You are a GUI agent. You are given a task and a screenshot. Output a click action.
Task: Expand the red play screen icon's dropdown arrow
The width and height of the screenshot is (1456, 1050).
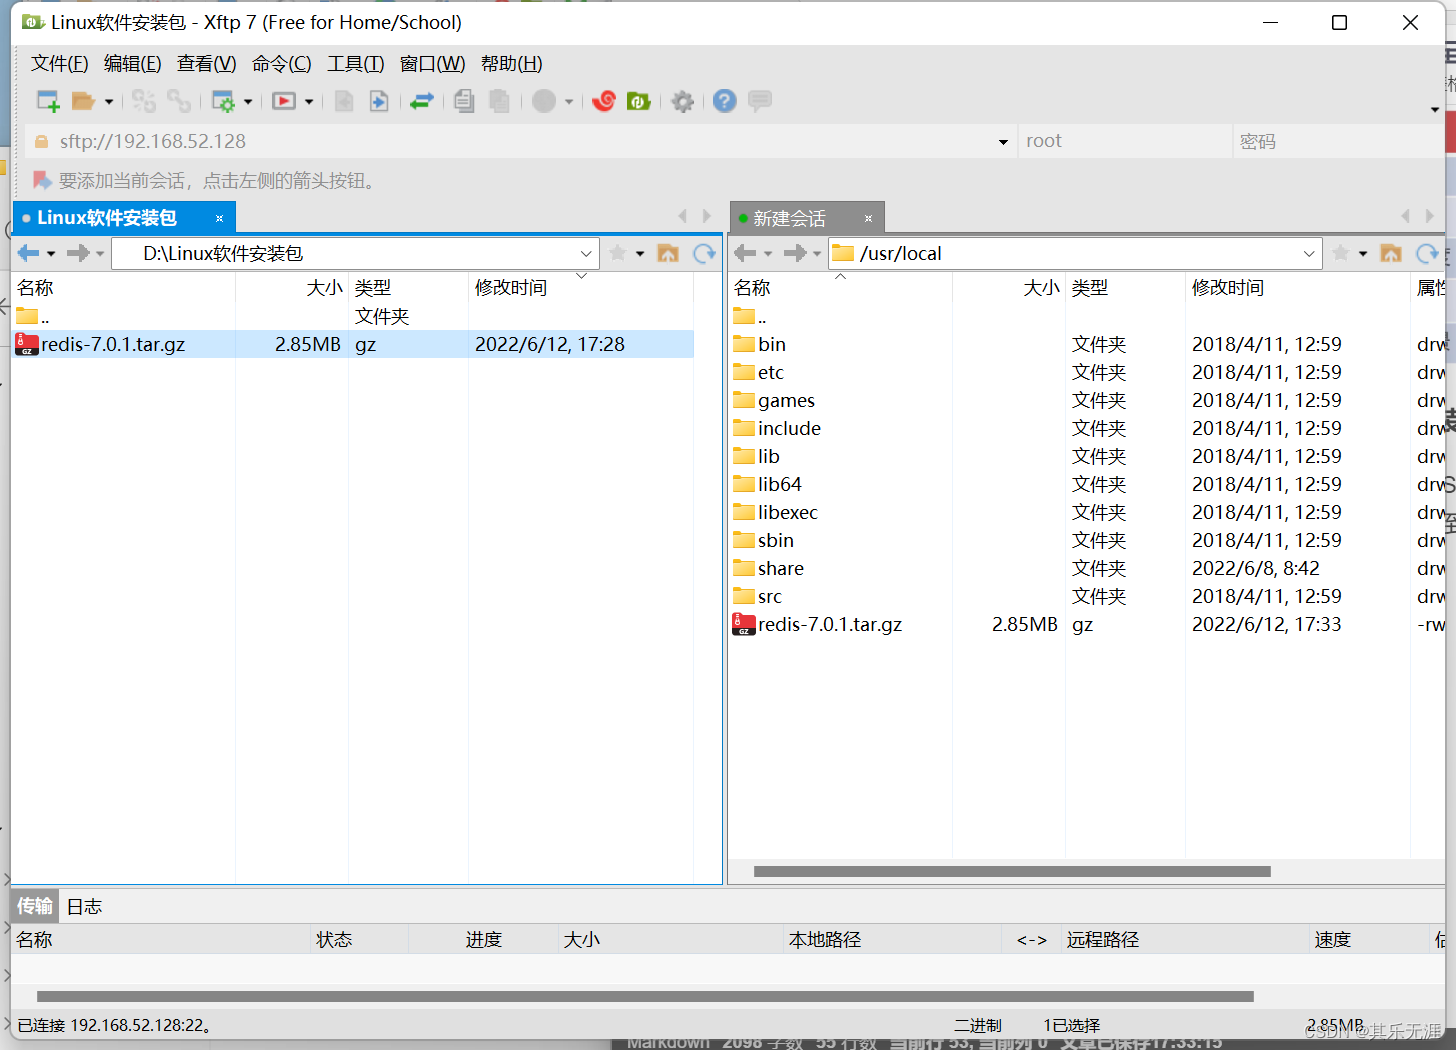pos(309,102)
